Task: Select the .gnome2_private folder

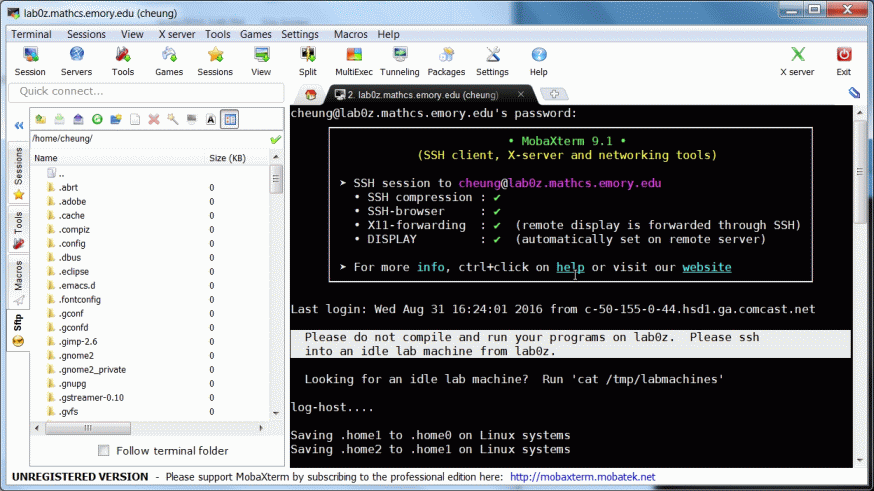Action: click(x=92, y=370)
